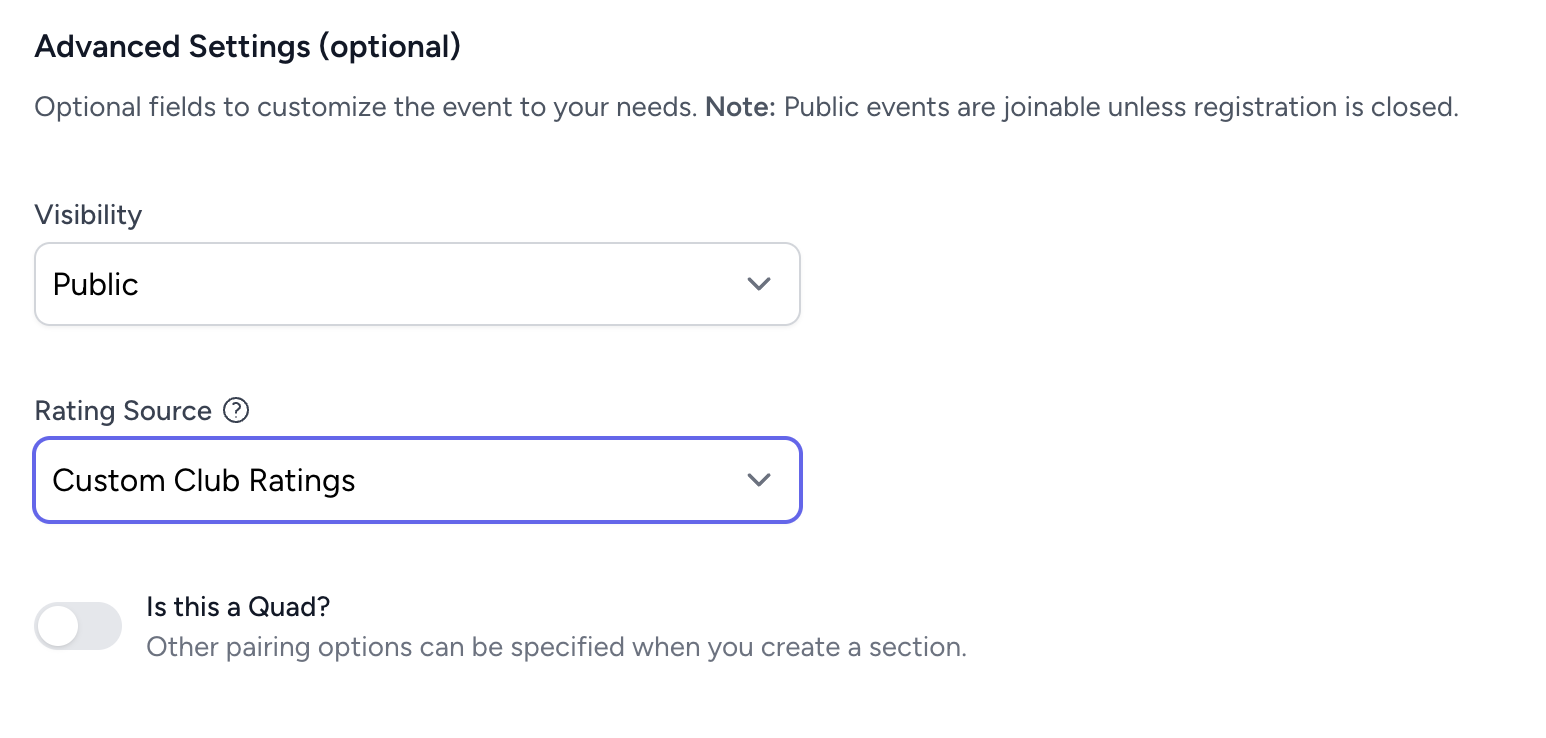
Task: Click empty middle area of Visibility select box
Action: [450, 284]
